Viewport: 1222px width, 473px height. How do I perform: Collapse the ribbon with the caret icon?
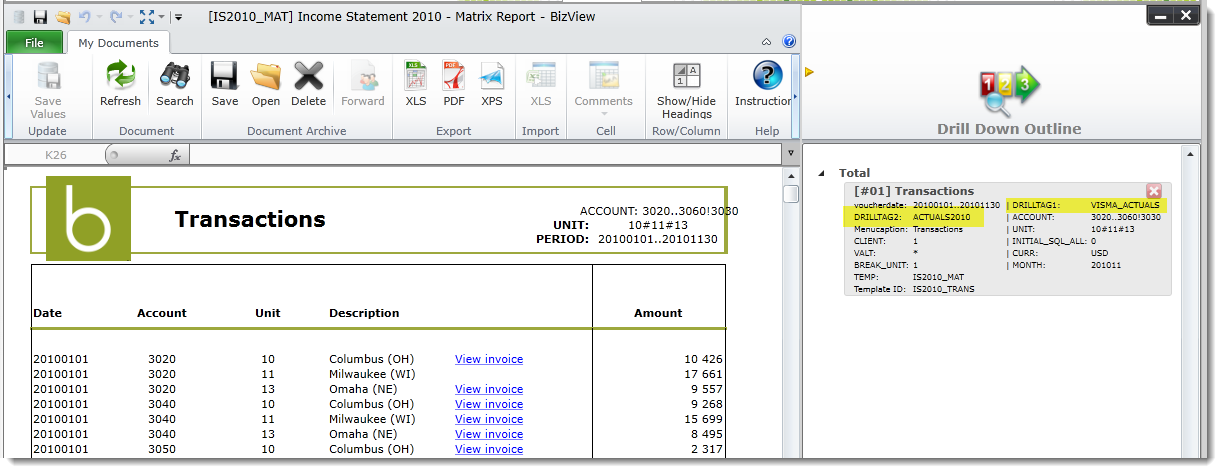[x=766, y=42]
